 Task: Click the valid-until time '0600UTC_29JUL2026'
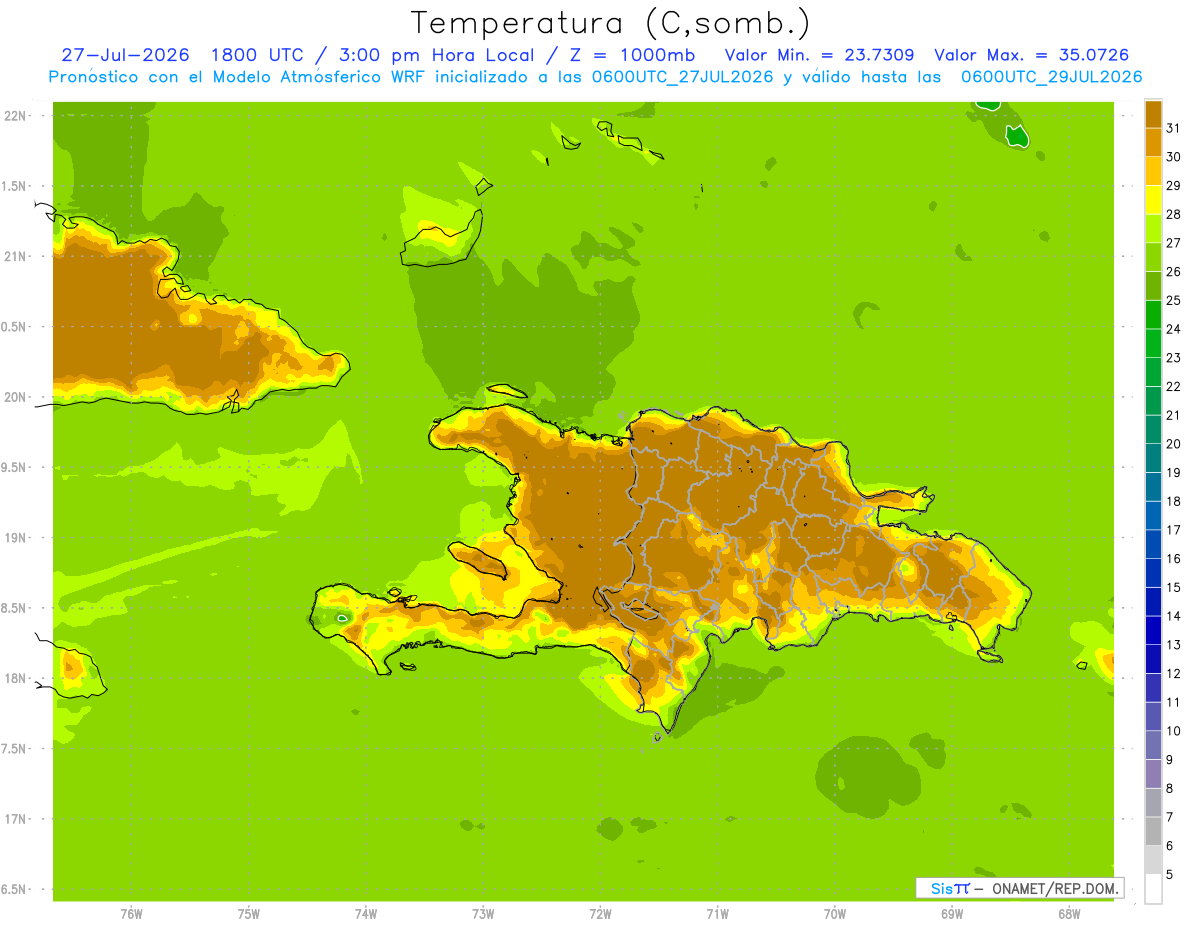[x=1051, y=77]
